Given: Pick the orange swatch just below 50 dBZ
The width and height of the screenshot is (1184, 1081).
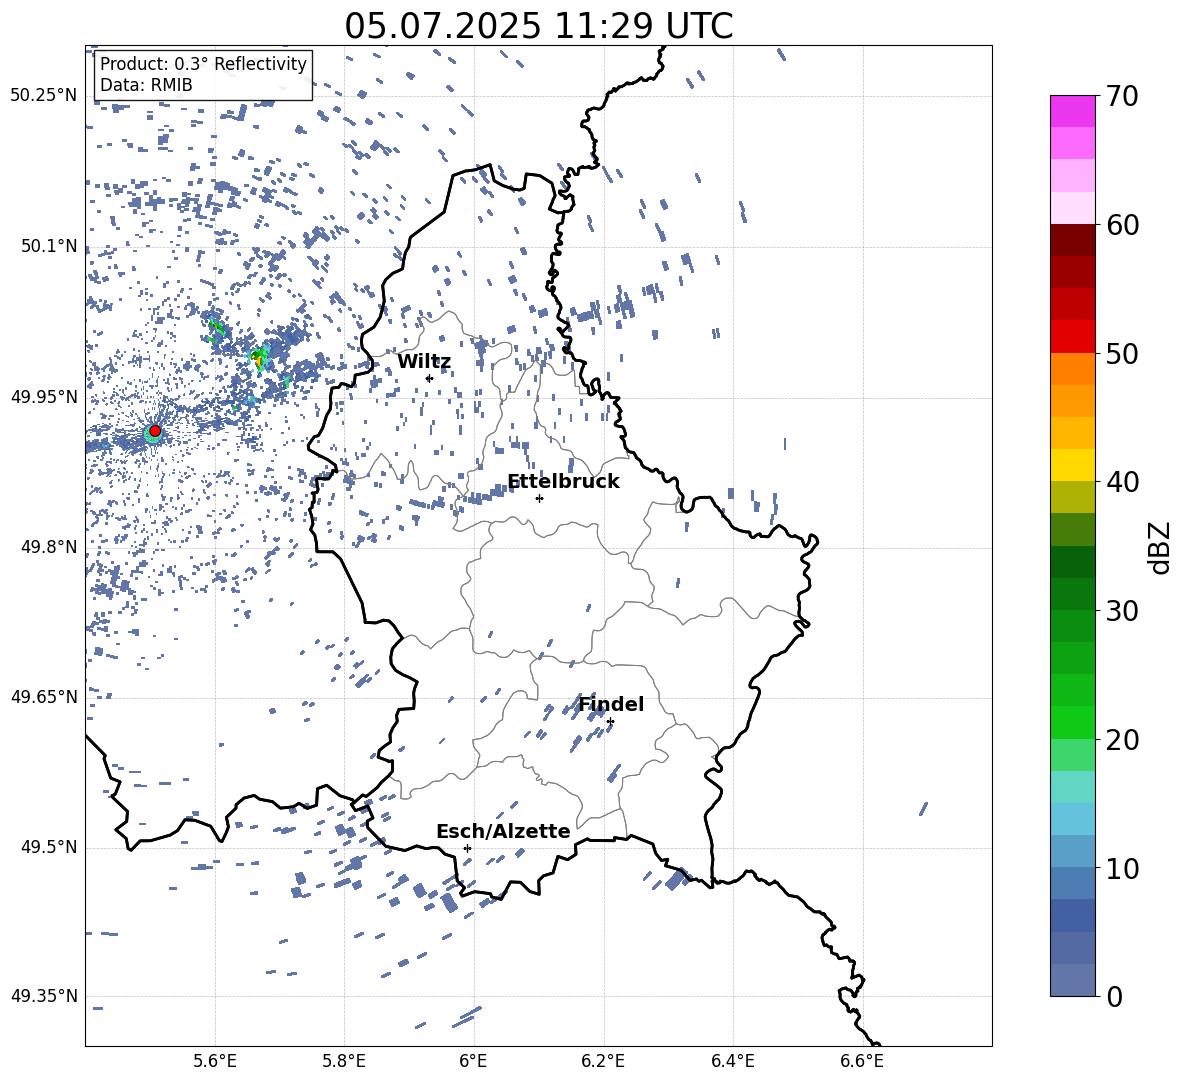Looking at the screenshot, I should click(1072, 369).
